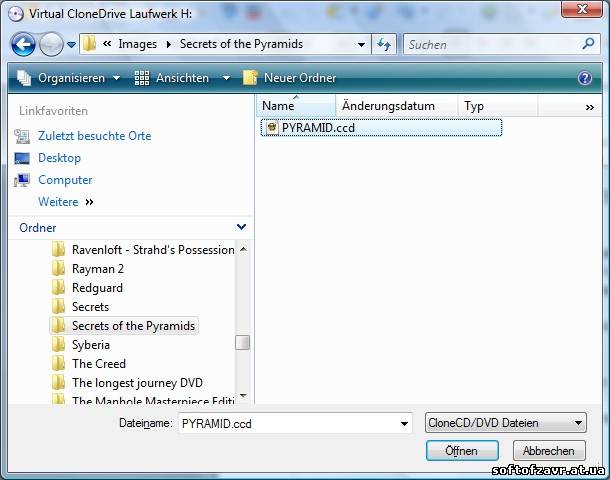610x480 pixels.
Task: Refresh the folder view with the refresh icon
Action: 384,44
